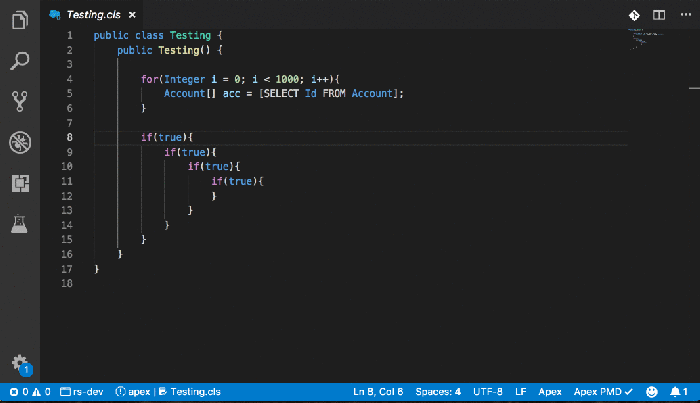Click the 'i++' increment on line 4
The image size is (700, 403).
(x=320, y=79)
